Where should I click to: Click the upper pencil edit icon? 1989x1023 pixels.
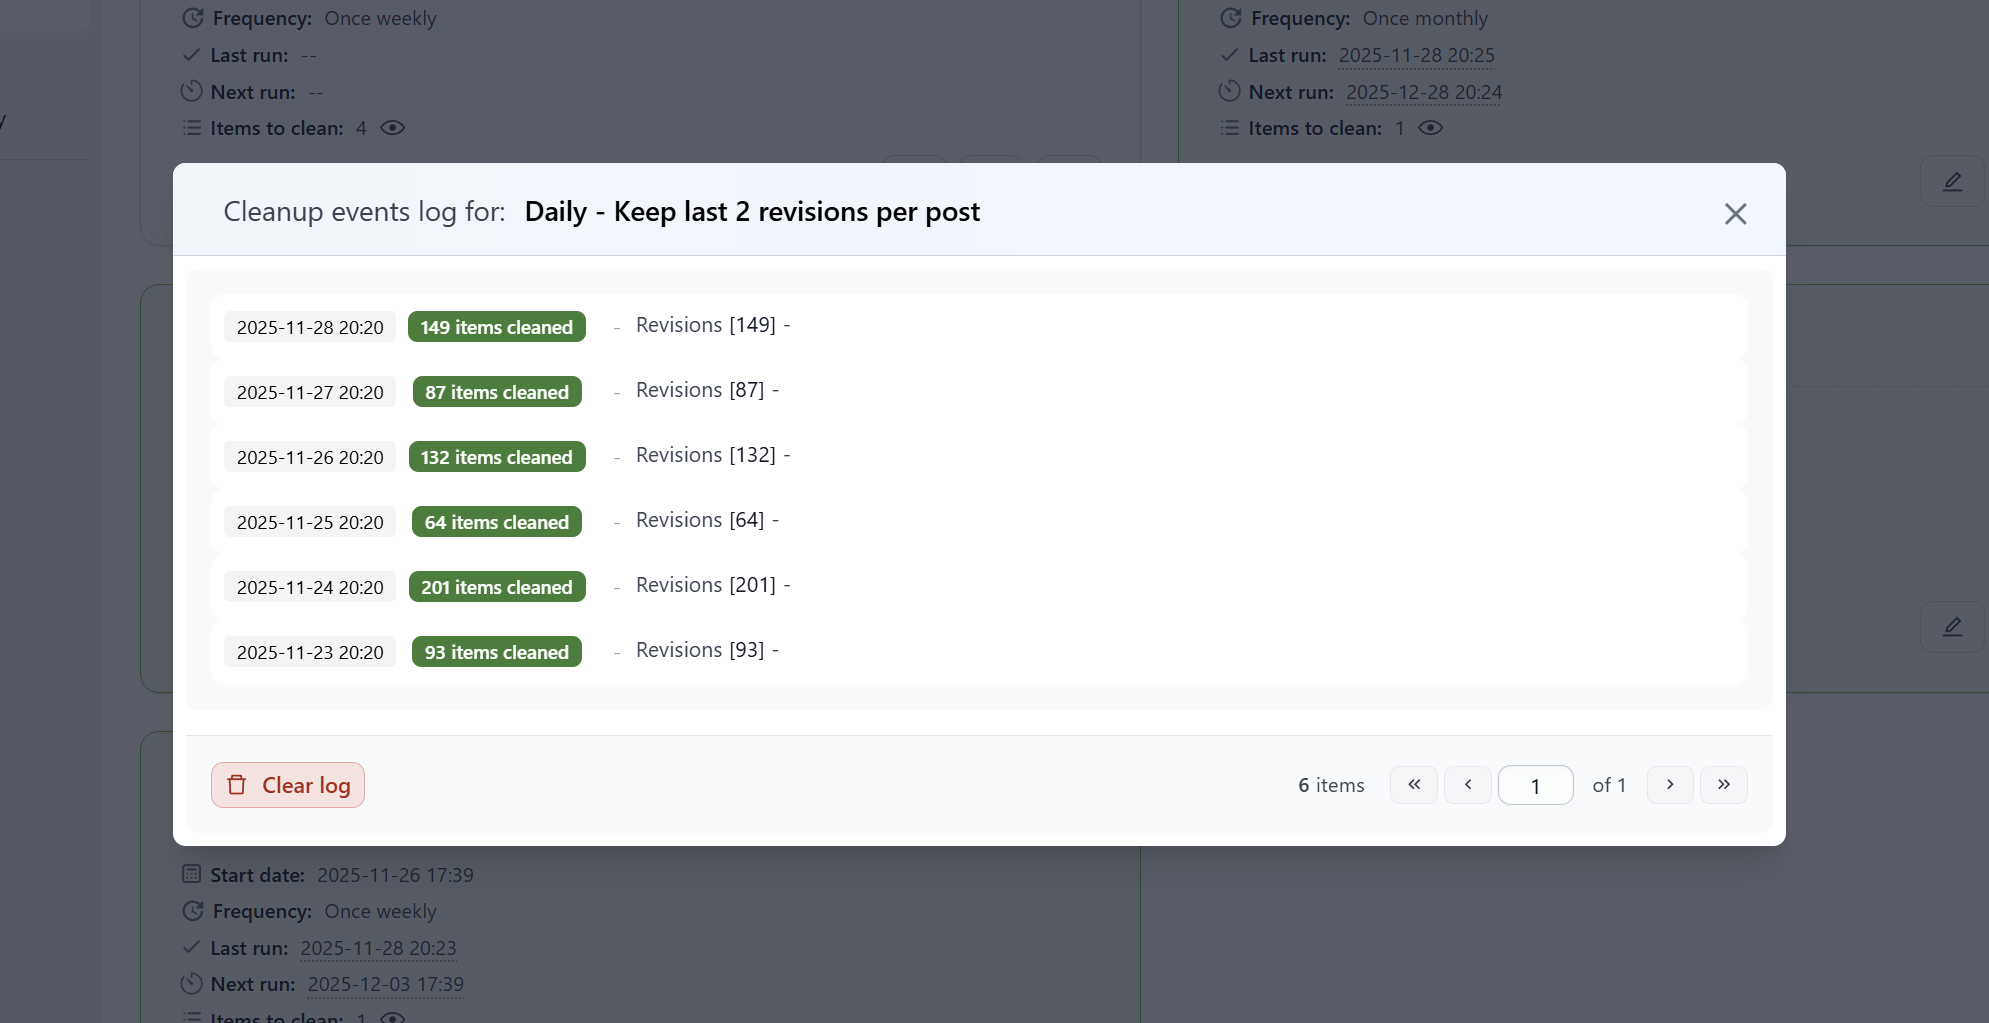(x=1951, y=181)
